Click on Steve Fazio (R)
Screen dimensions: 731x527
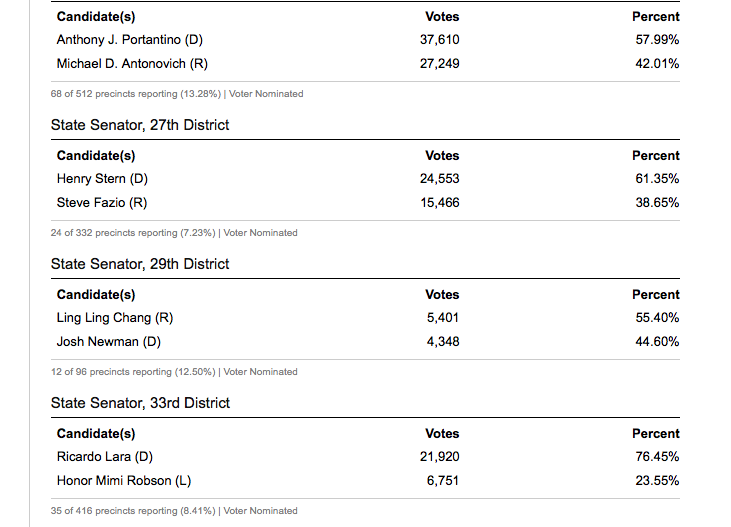click(x=102, y=202)
